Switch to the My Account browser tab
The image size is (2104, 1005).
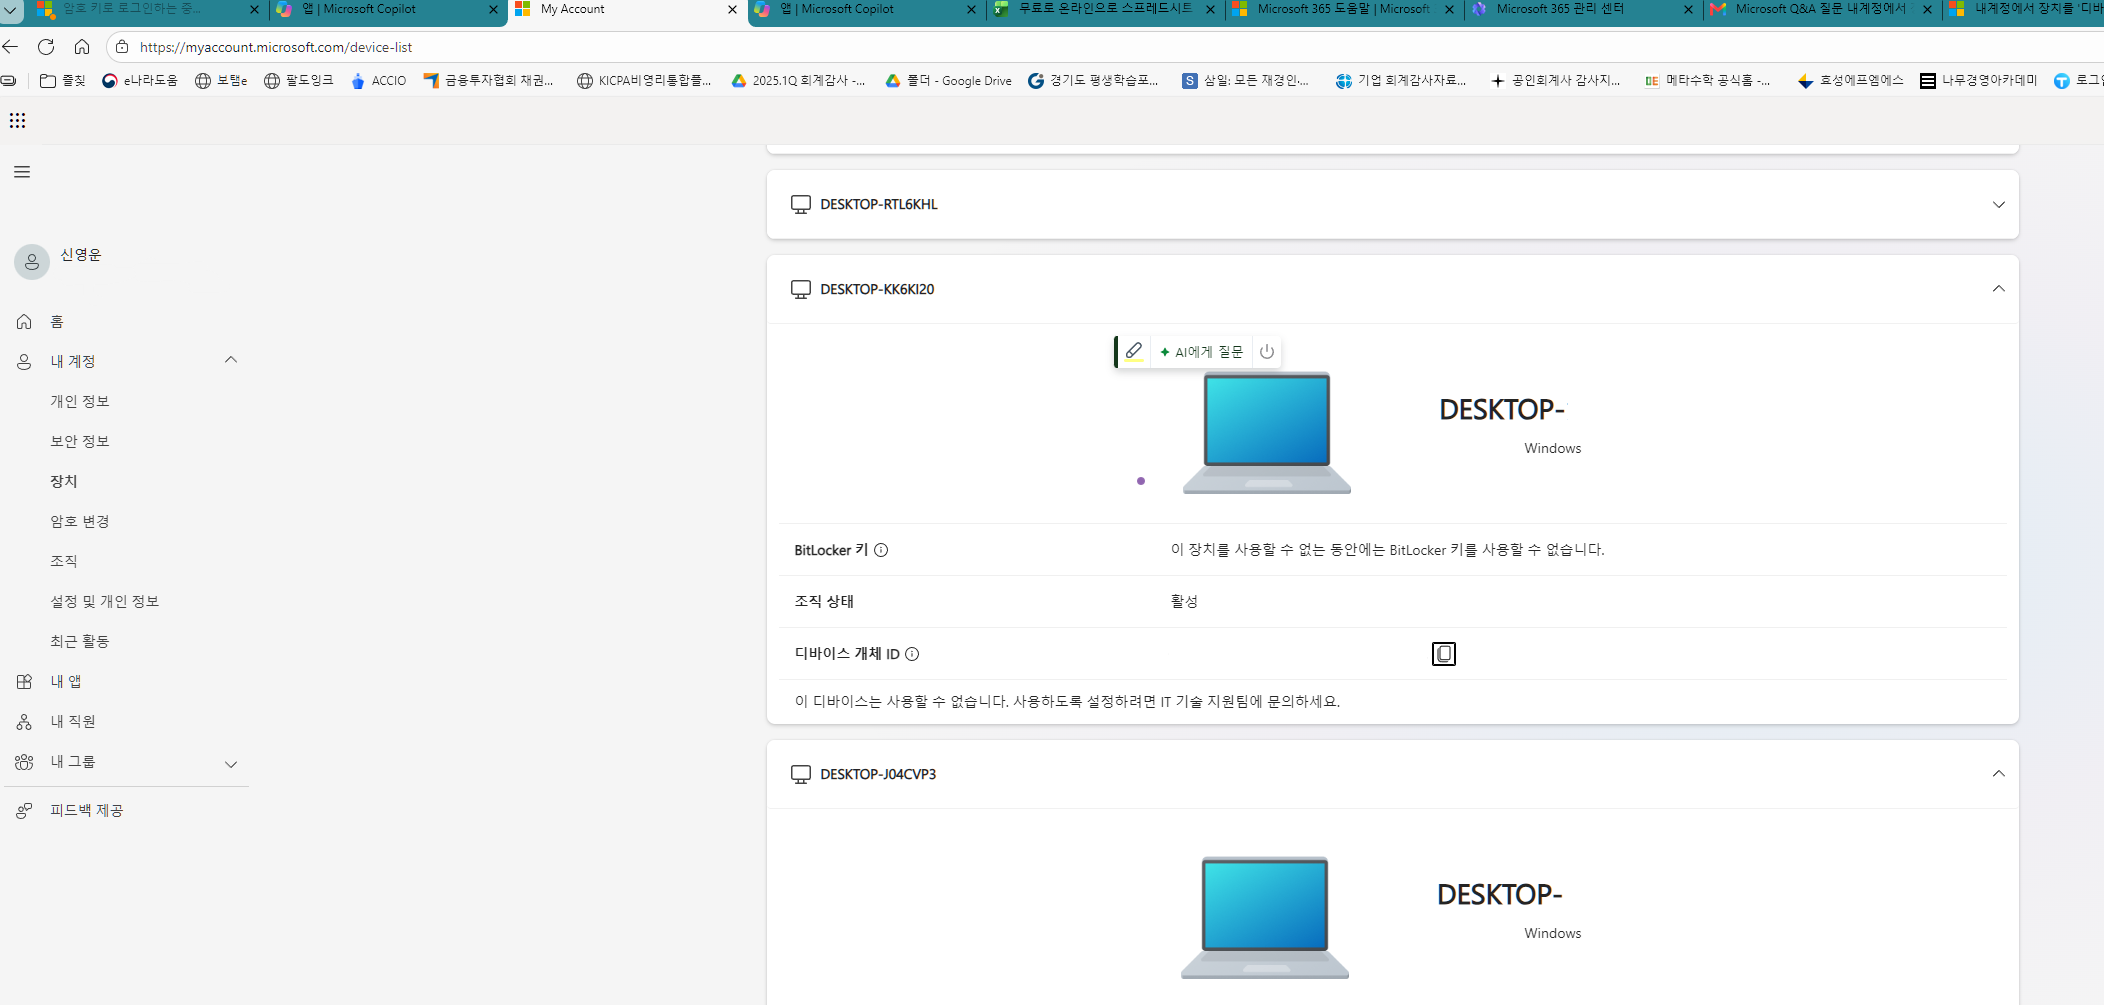627,10
